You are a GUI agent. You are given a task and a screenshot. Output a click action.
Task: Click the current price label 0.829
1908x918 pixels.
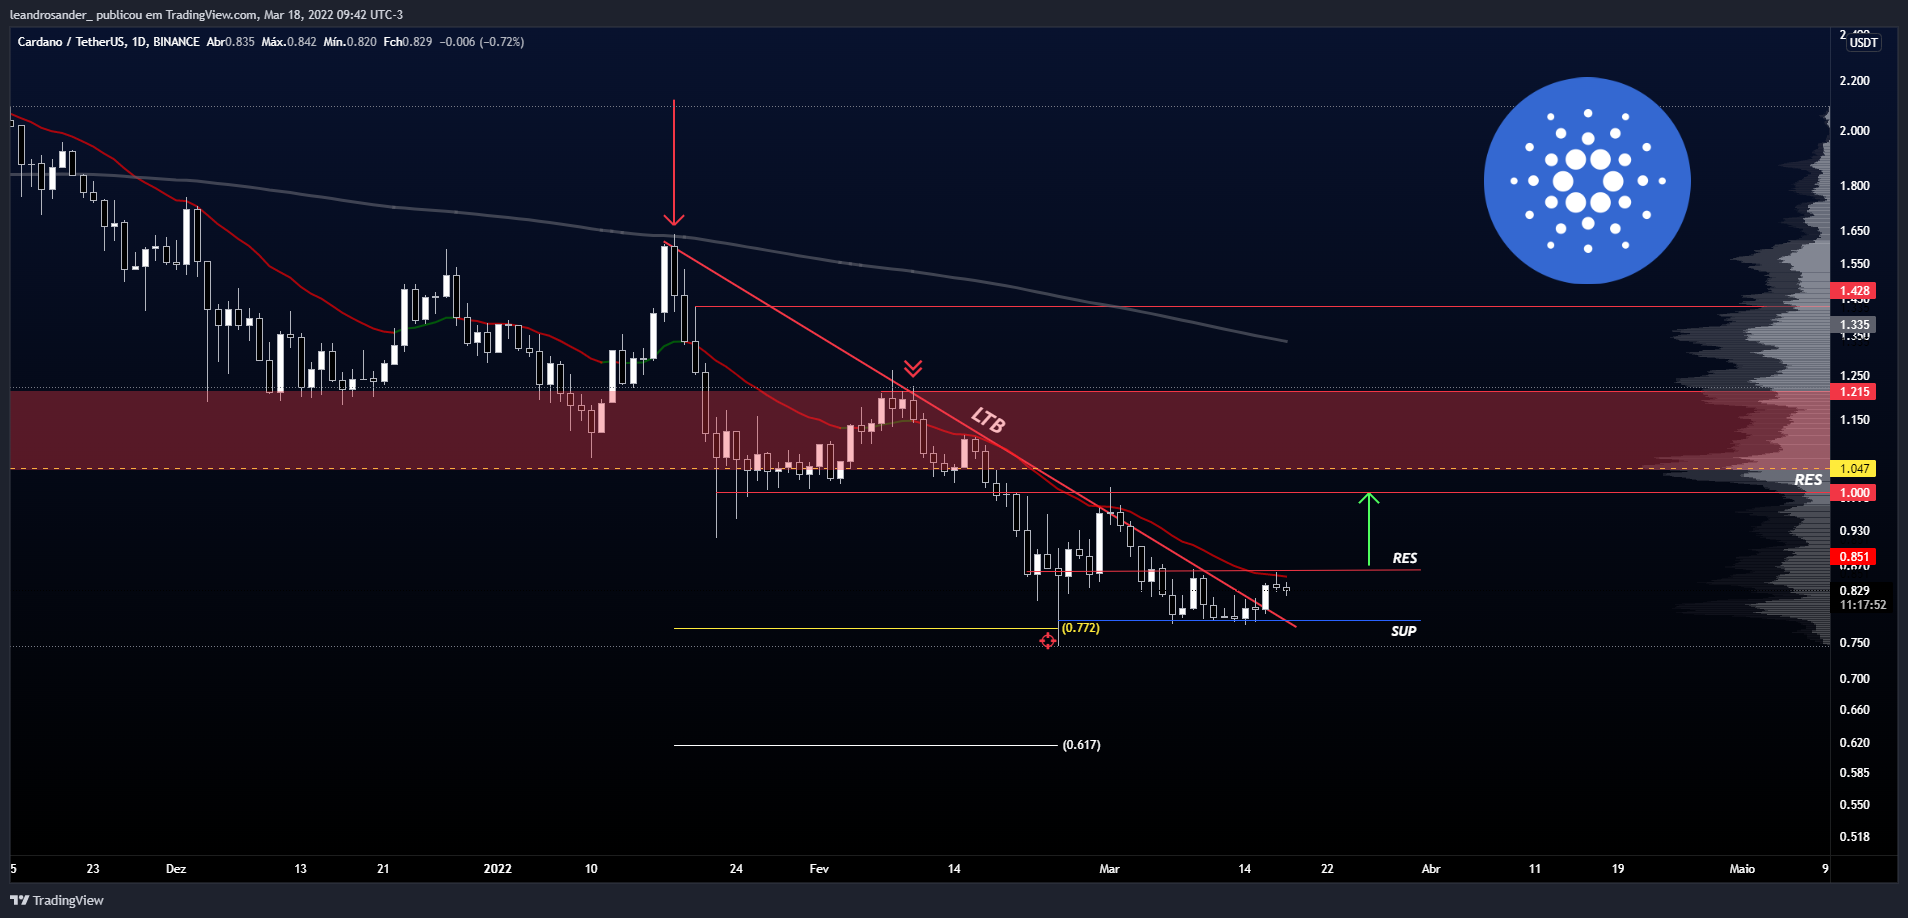click(x=1854, y=591)
